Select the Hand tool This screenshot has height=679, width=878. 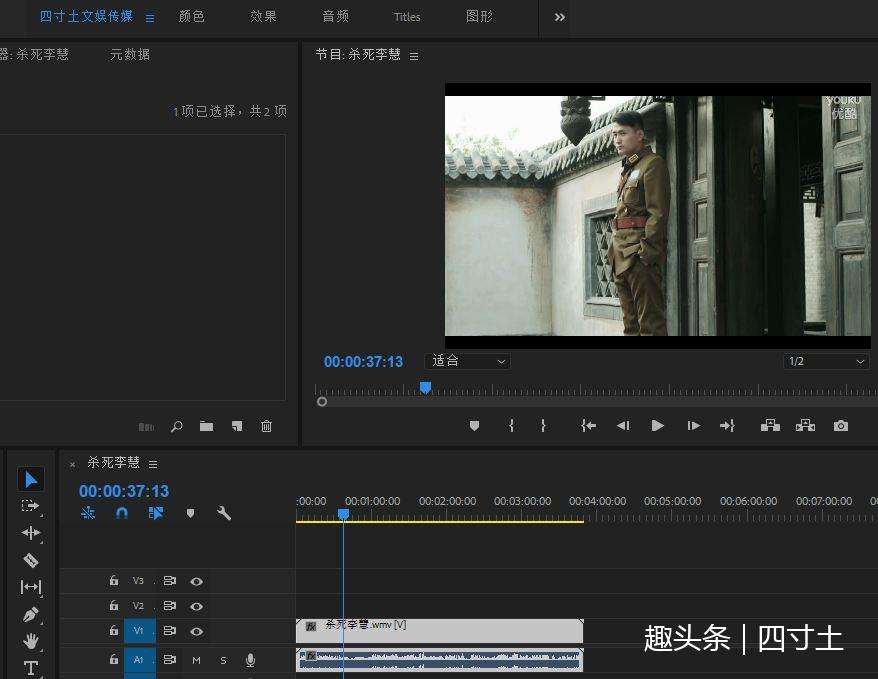point(31,641)
